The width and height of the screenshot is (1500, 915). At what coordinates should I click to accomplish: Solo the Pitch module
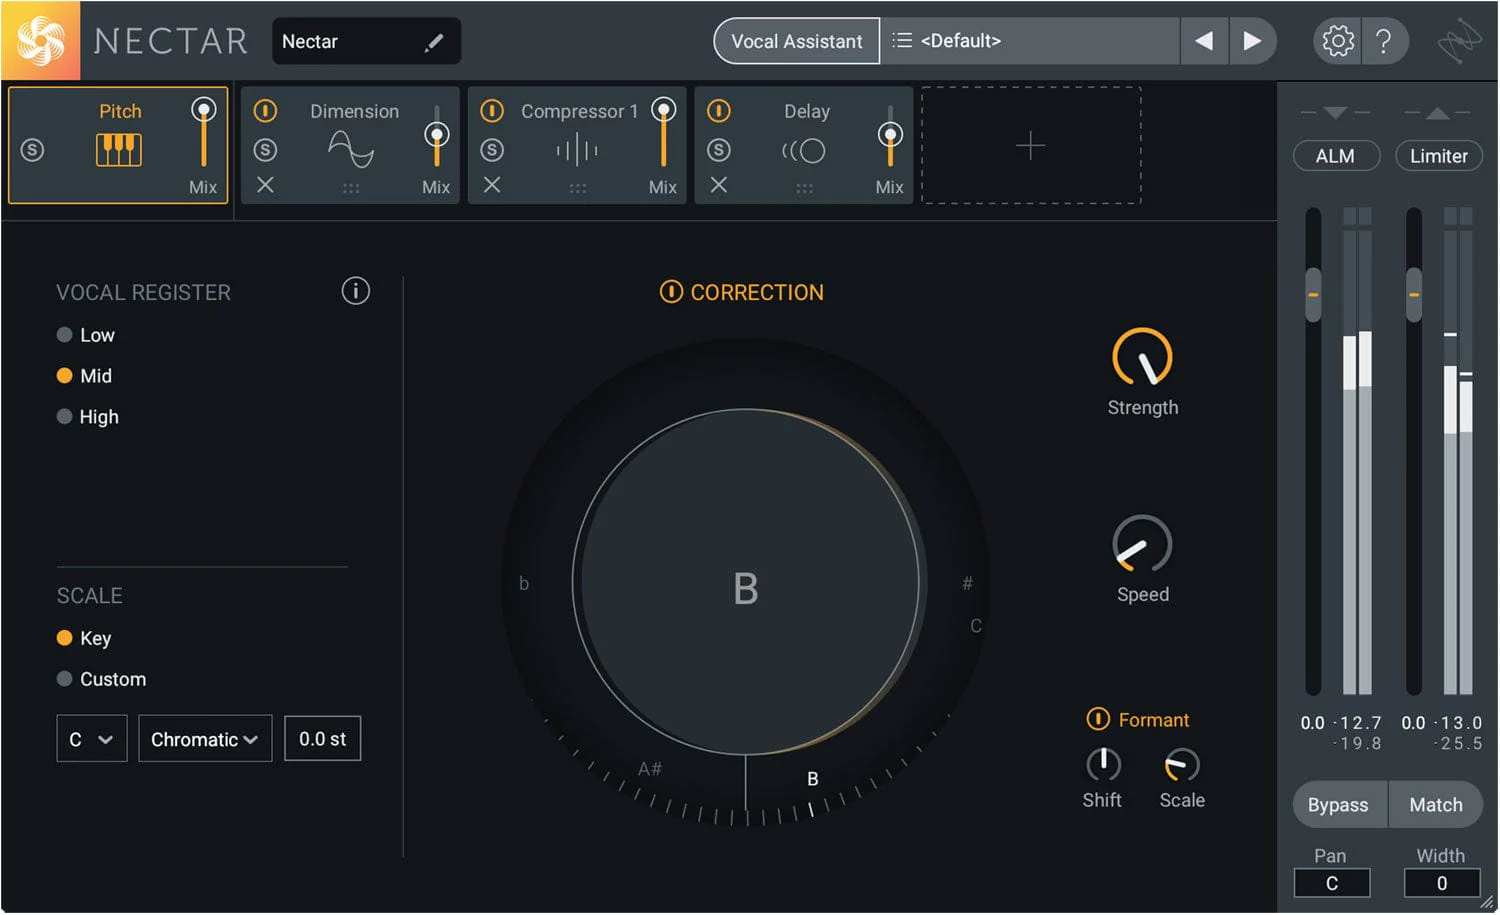point(32,150)
